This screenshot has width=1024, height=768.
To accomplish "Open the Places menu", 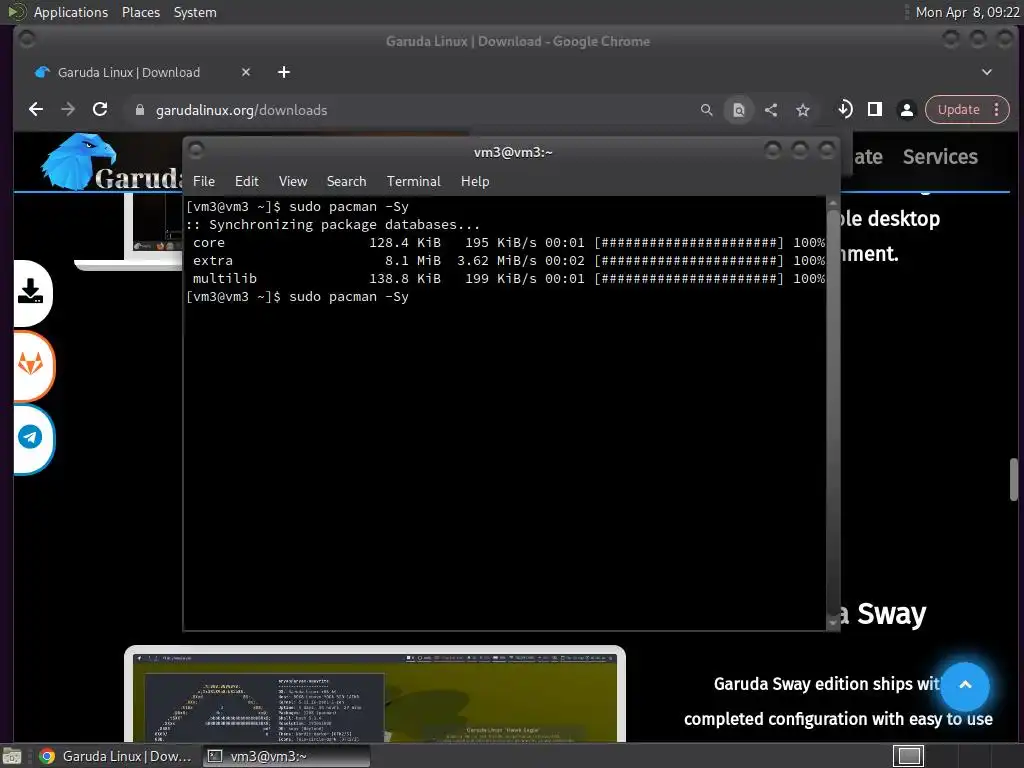I will pyautogui.click(x=141, y=12).
